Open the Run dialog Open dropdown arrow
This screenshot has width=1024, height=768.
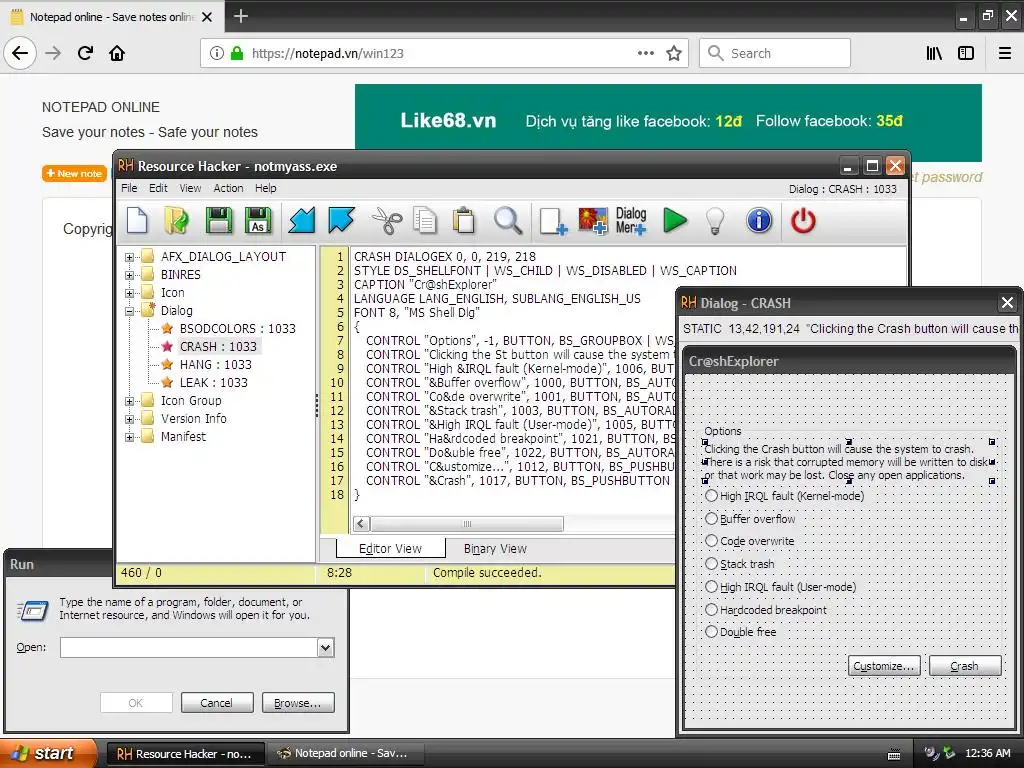point(325,647)
